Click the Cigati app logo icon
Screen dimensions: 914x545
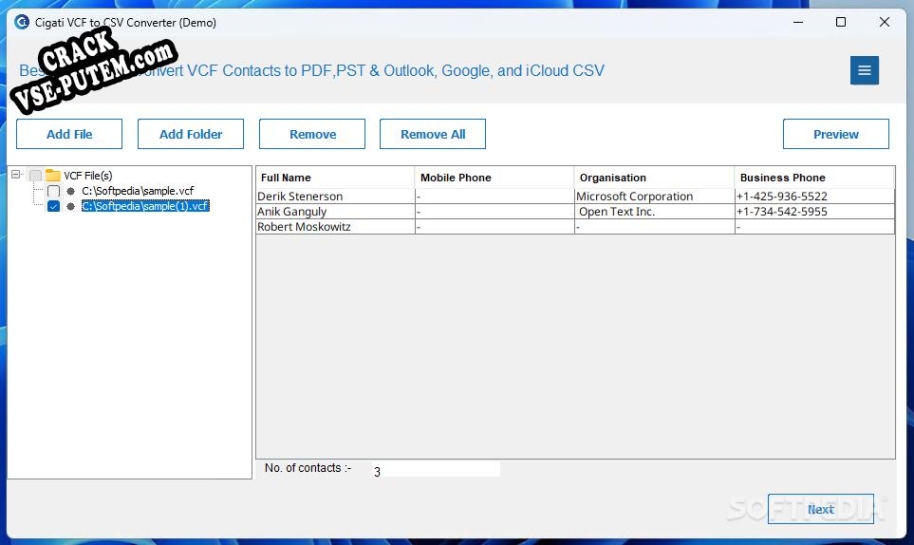tap(22, 22)
